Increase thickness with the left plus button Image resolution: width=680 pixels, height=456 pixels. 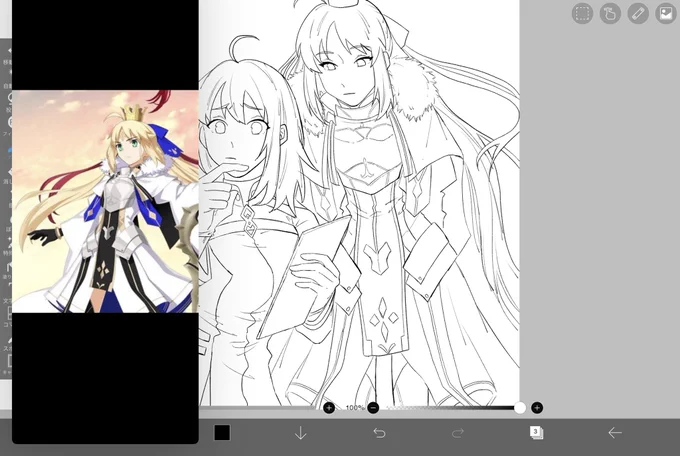pyautogui.click(x=329, y=408)
